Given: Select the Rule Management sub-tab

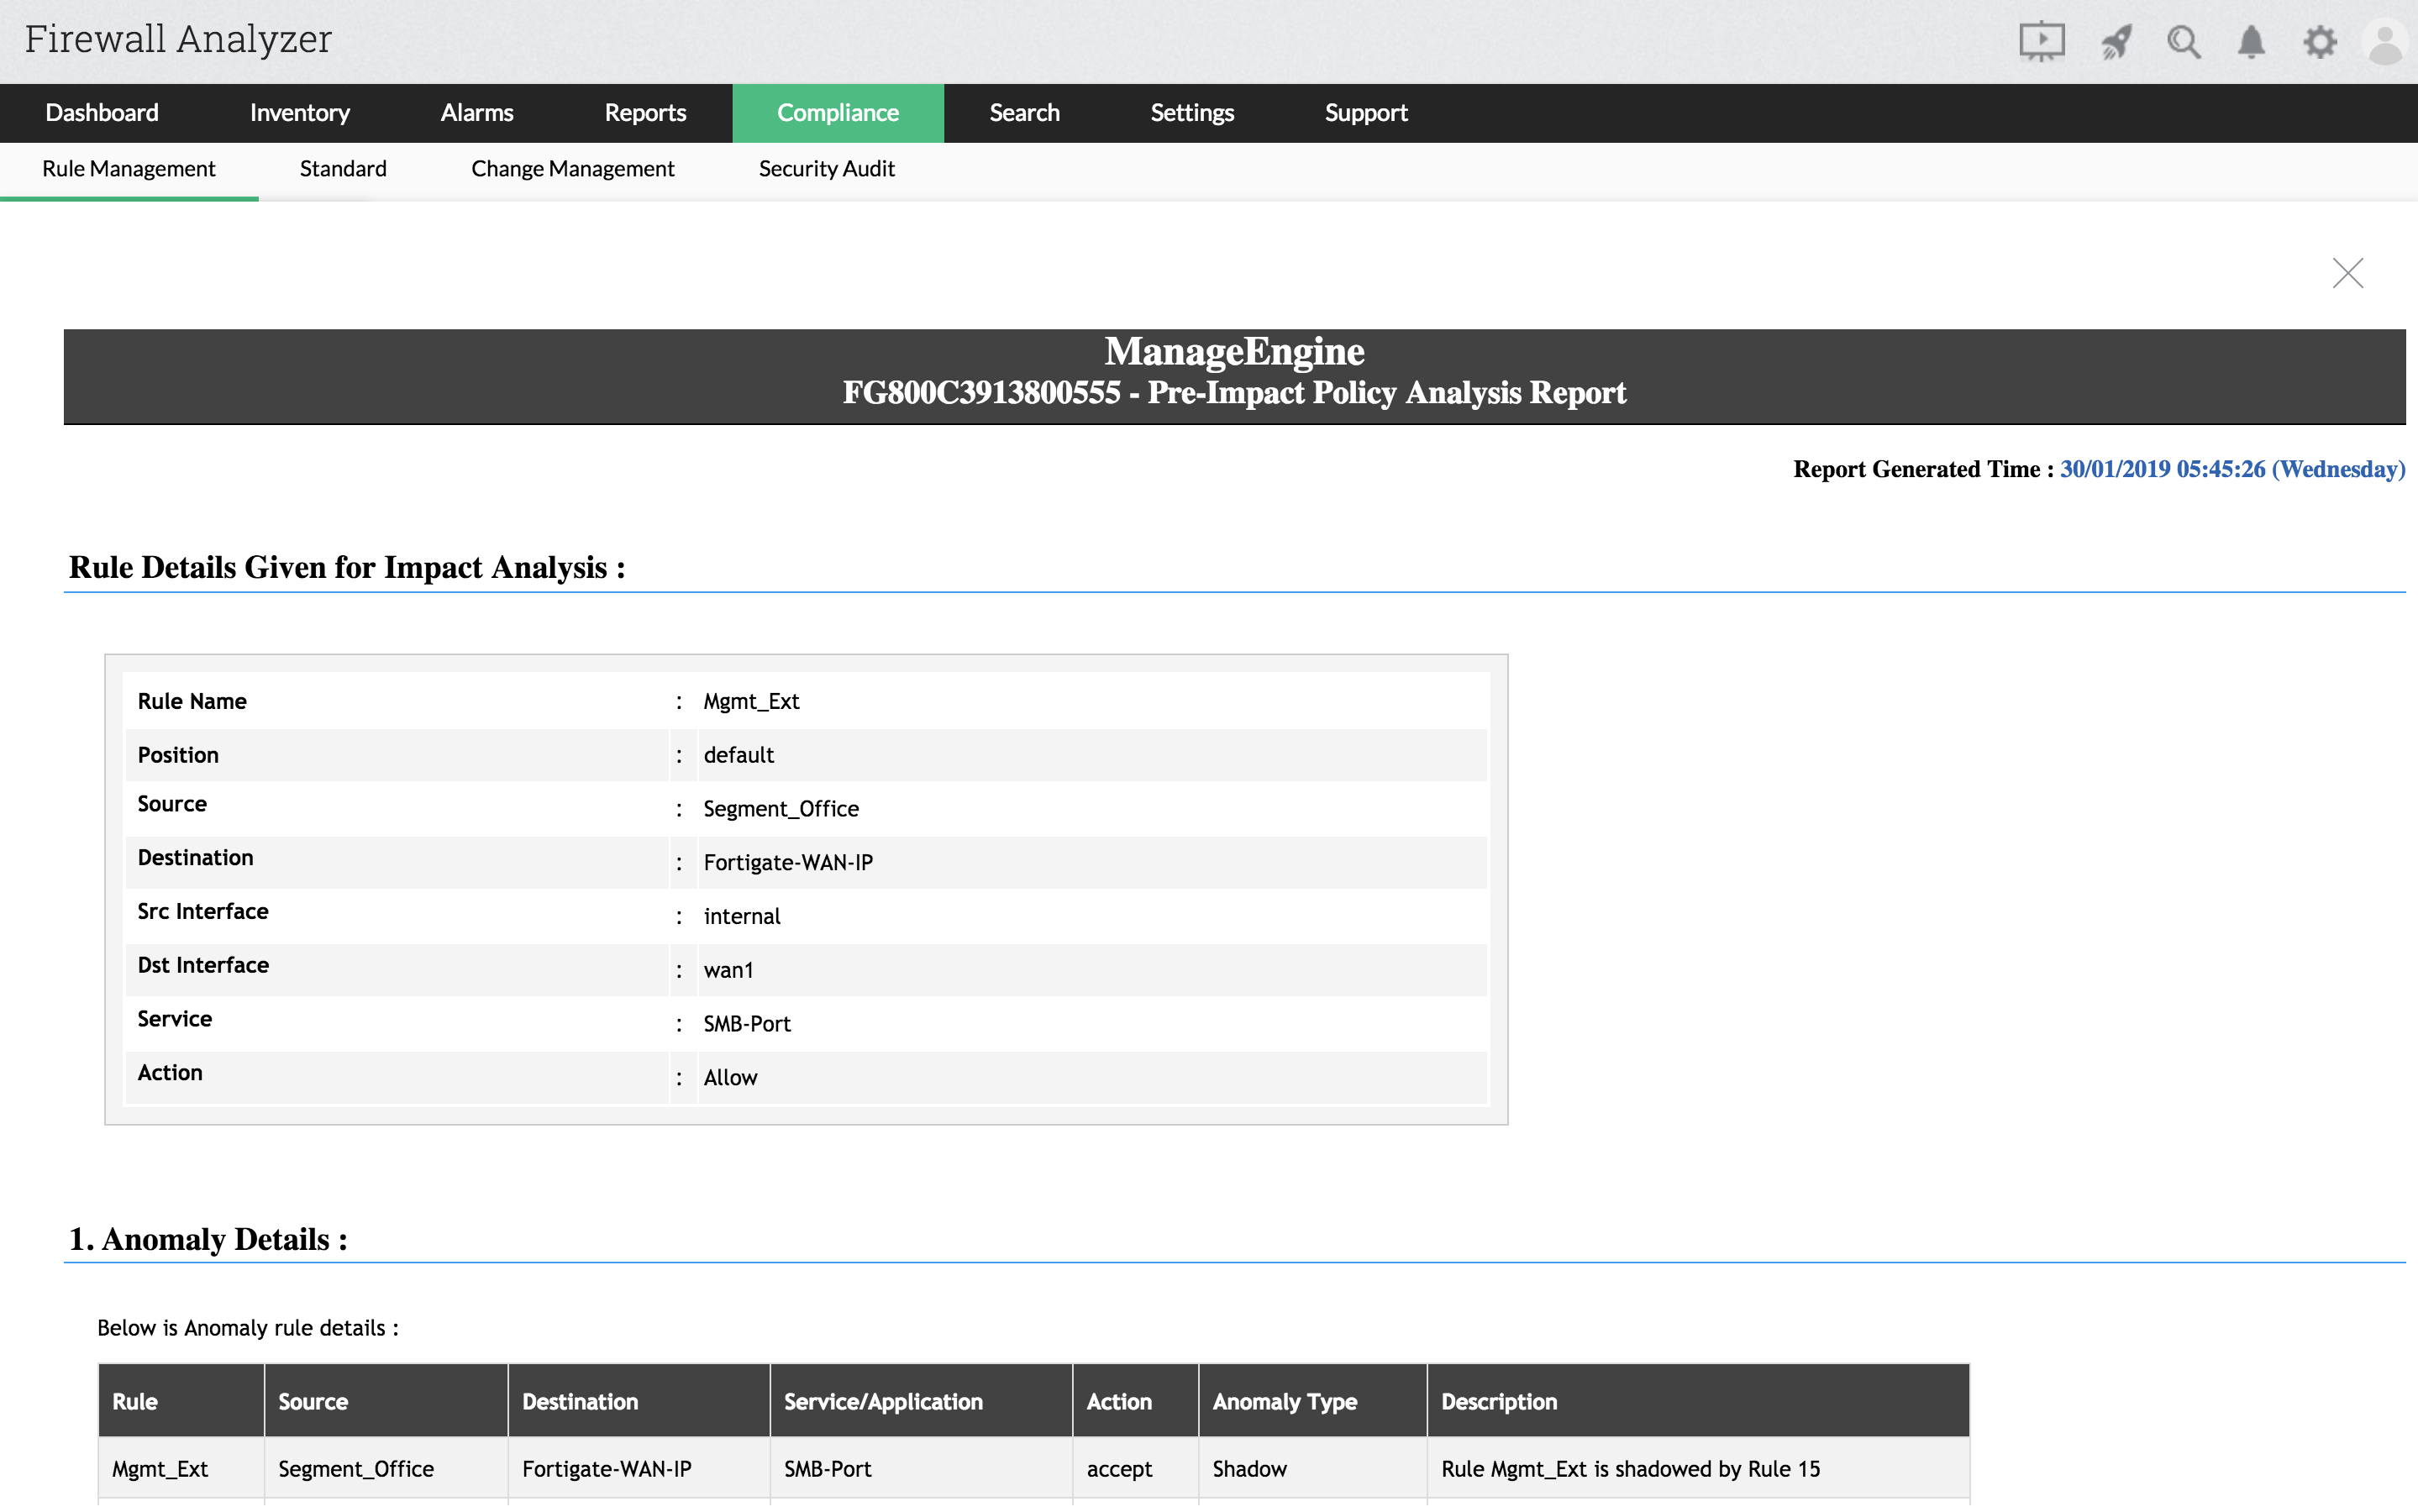Looking at the screenshot, I should pyautogui.click(x=128, y=169).
